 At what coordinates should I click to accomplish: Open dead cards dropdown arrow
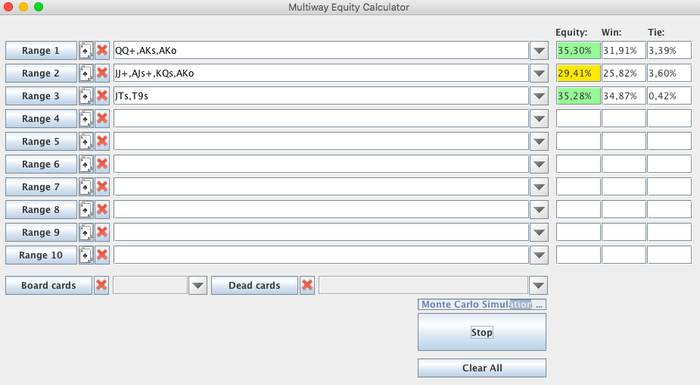[x=538, y=285]
